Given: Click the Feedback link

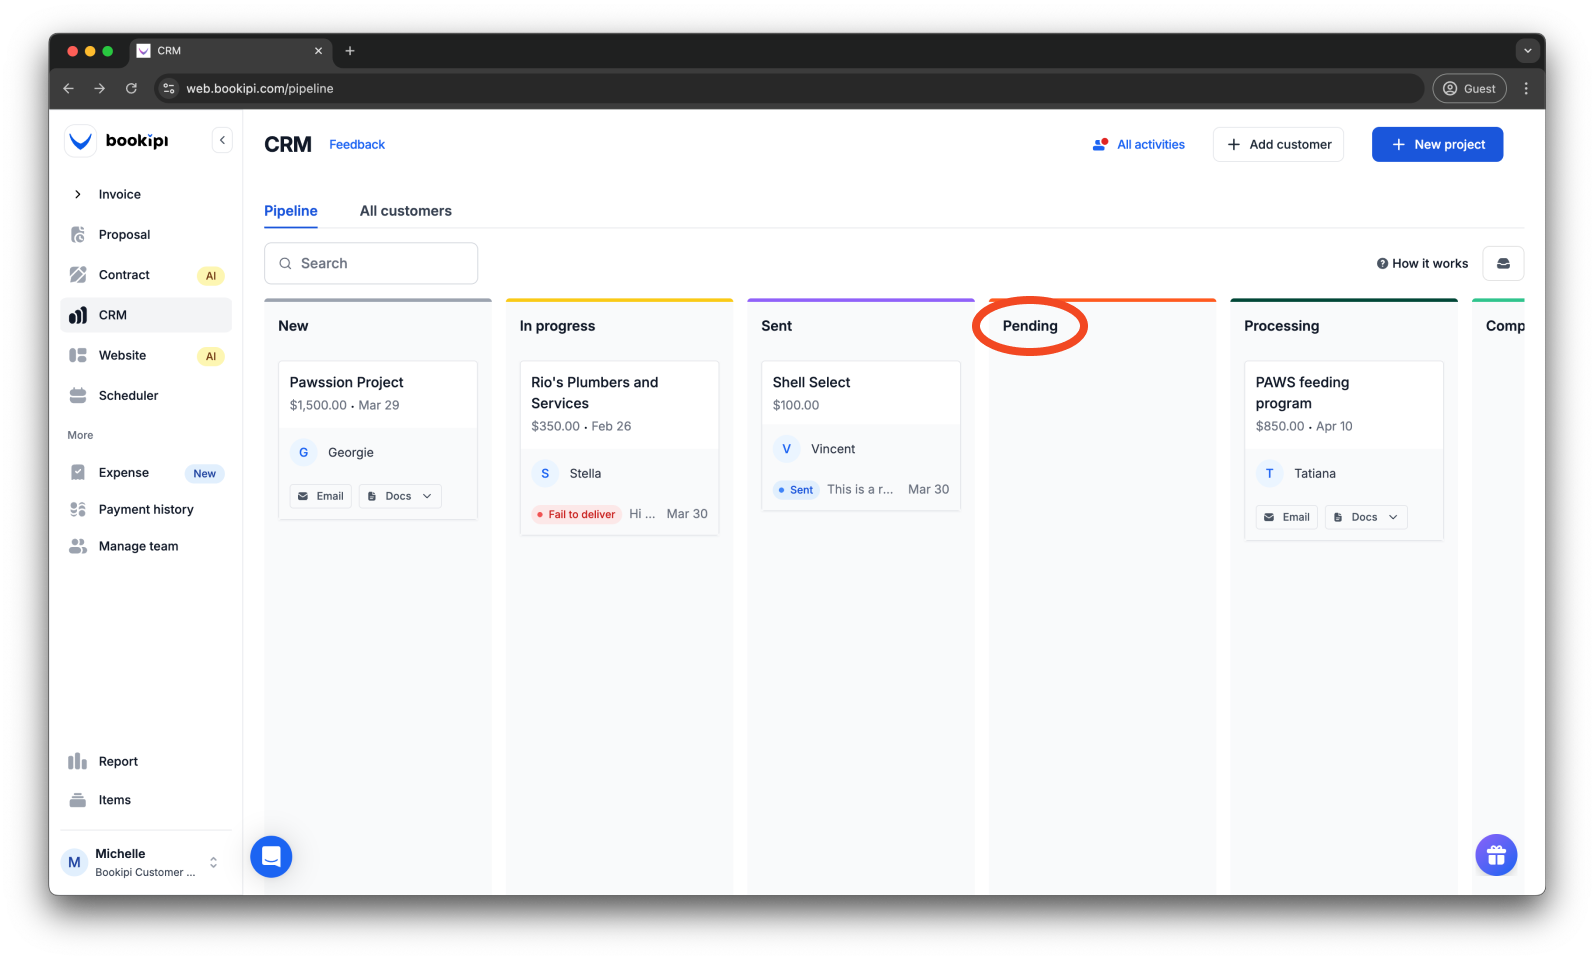Looking at the screenshot, I should [x=357, y=145].
